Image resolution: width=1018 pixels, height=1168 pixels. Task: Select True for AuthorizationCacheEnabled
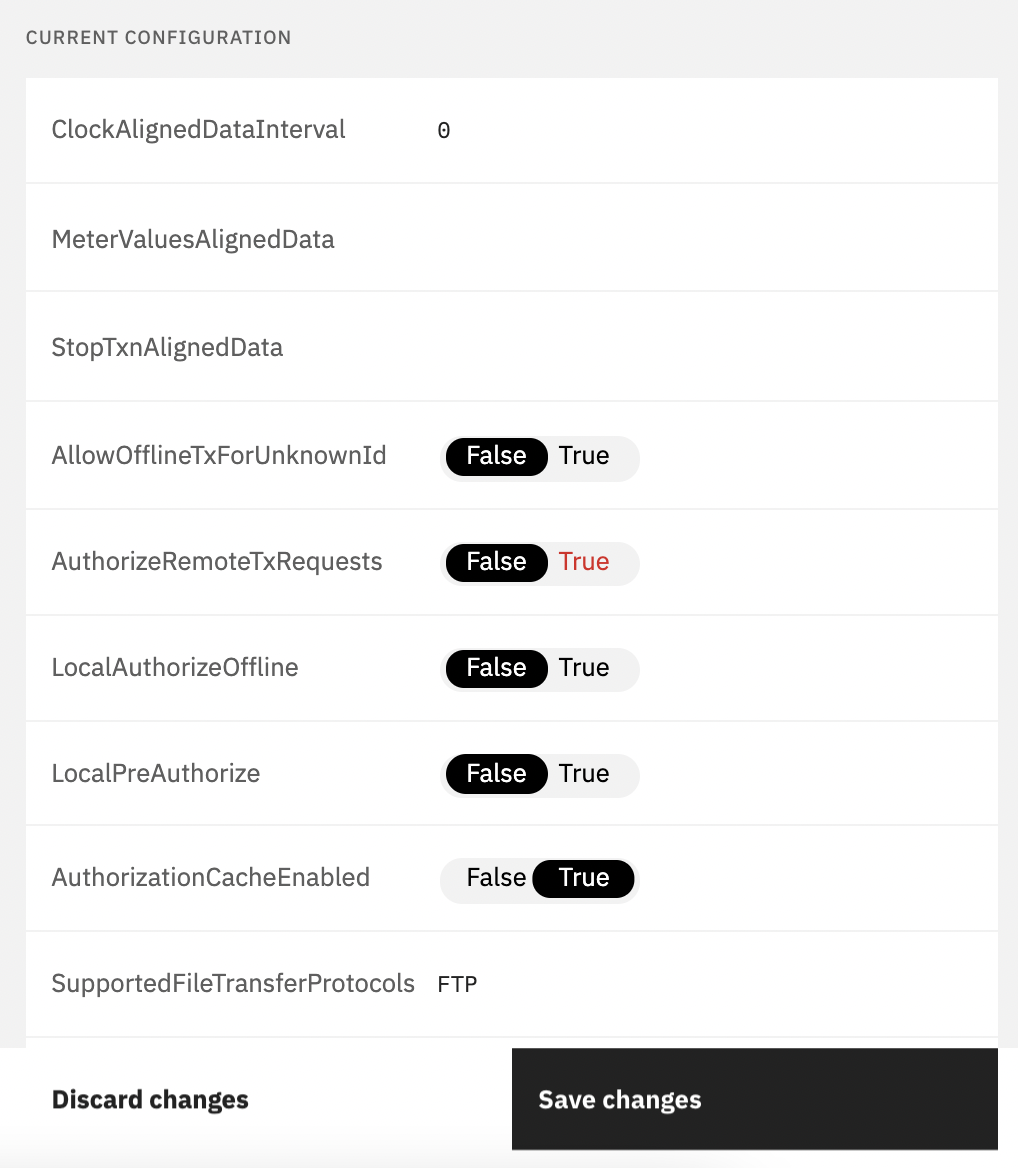click(x=584, y=877)
